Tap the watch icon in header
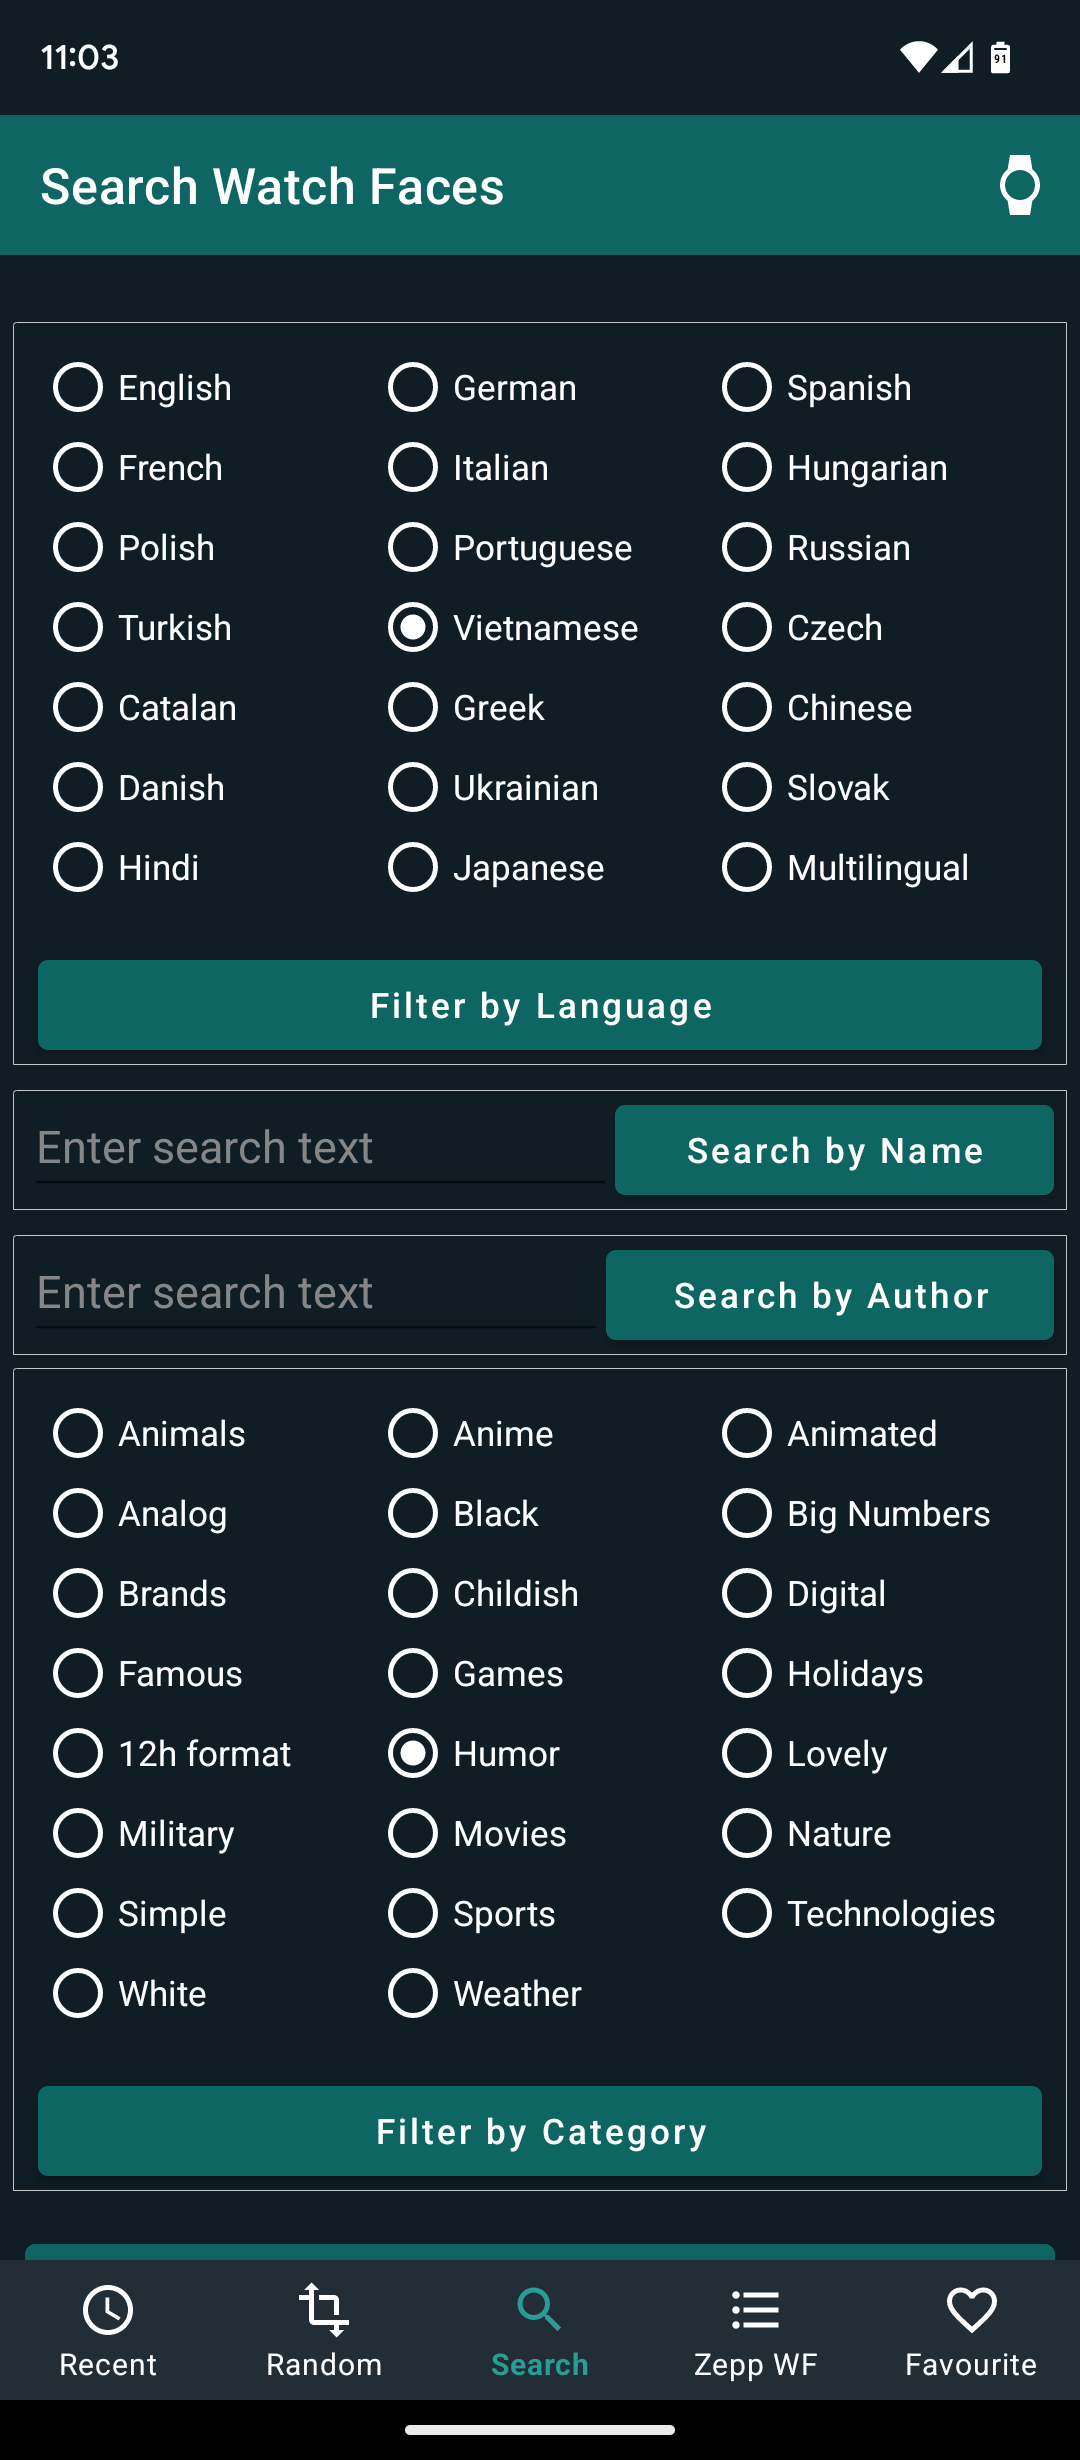 point(1019,185)
